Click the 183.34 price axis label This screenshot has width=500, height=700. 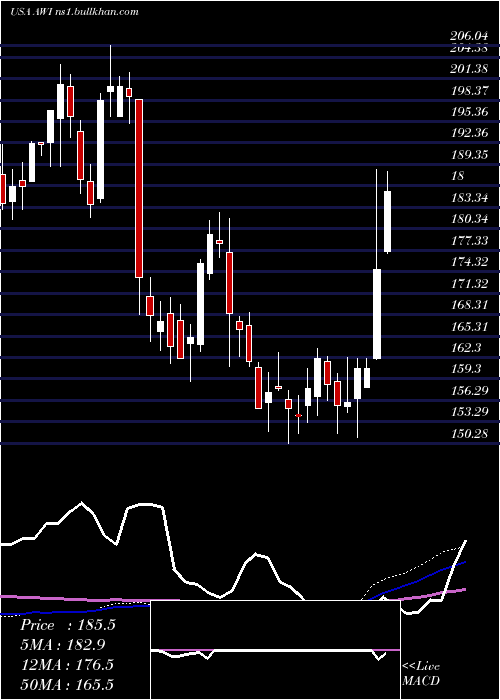pyautogui.click(x=469, y=198)
